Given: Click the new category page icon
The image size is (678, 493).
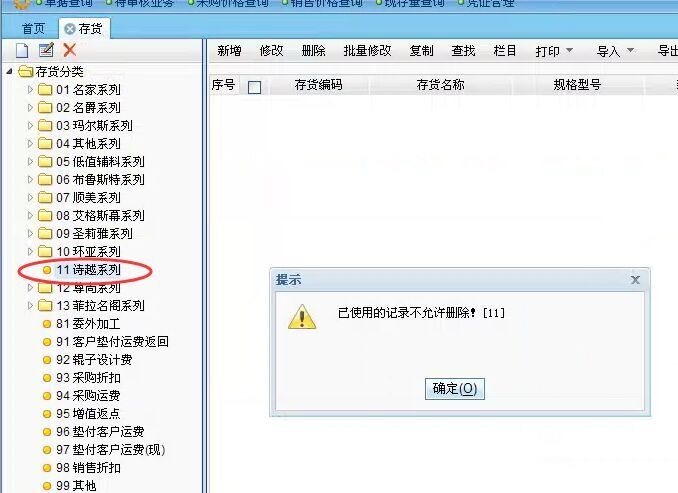Looking at the screenshot, I should click(22, 50).
